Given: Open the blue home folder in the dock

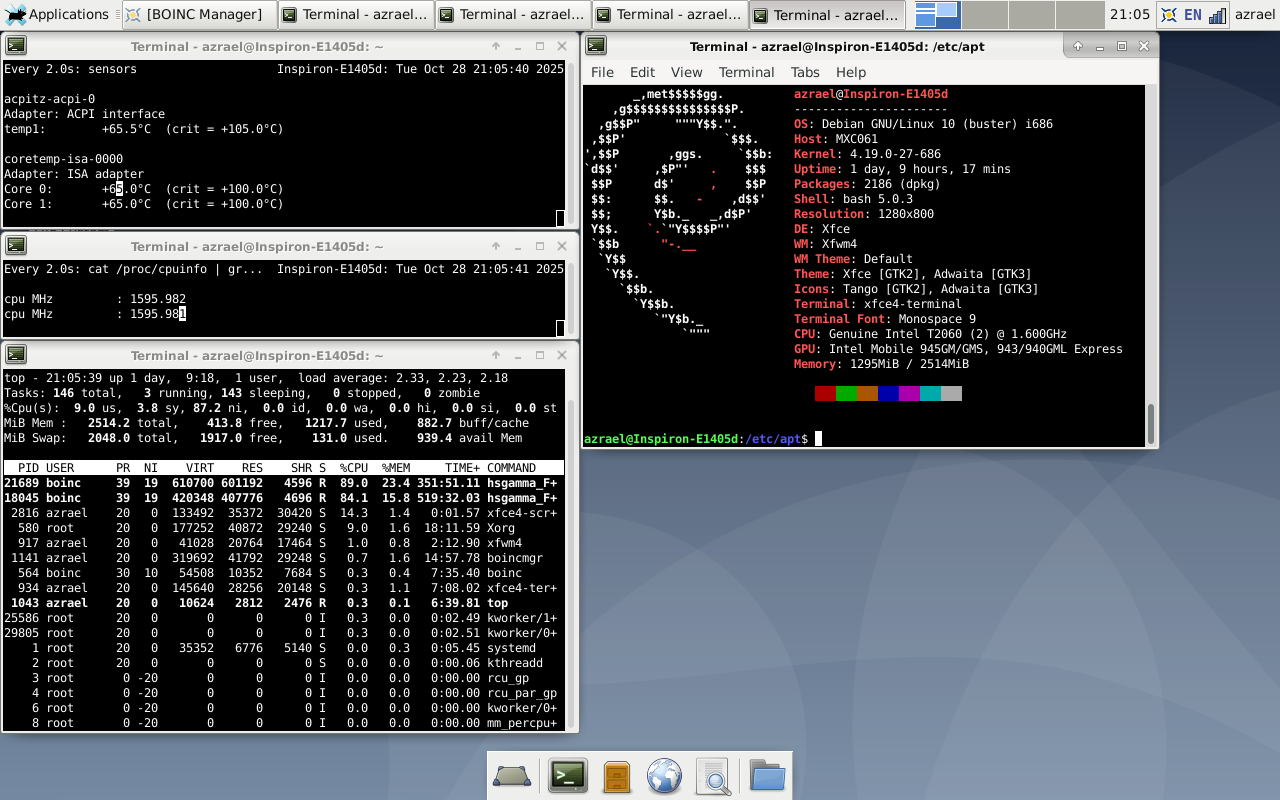Looking at the screenshot, I should tap(767, 776).
